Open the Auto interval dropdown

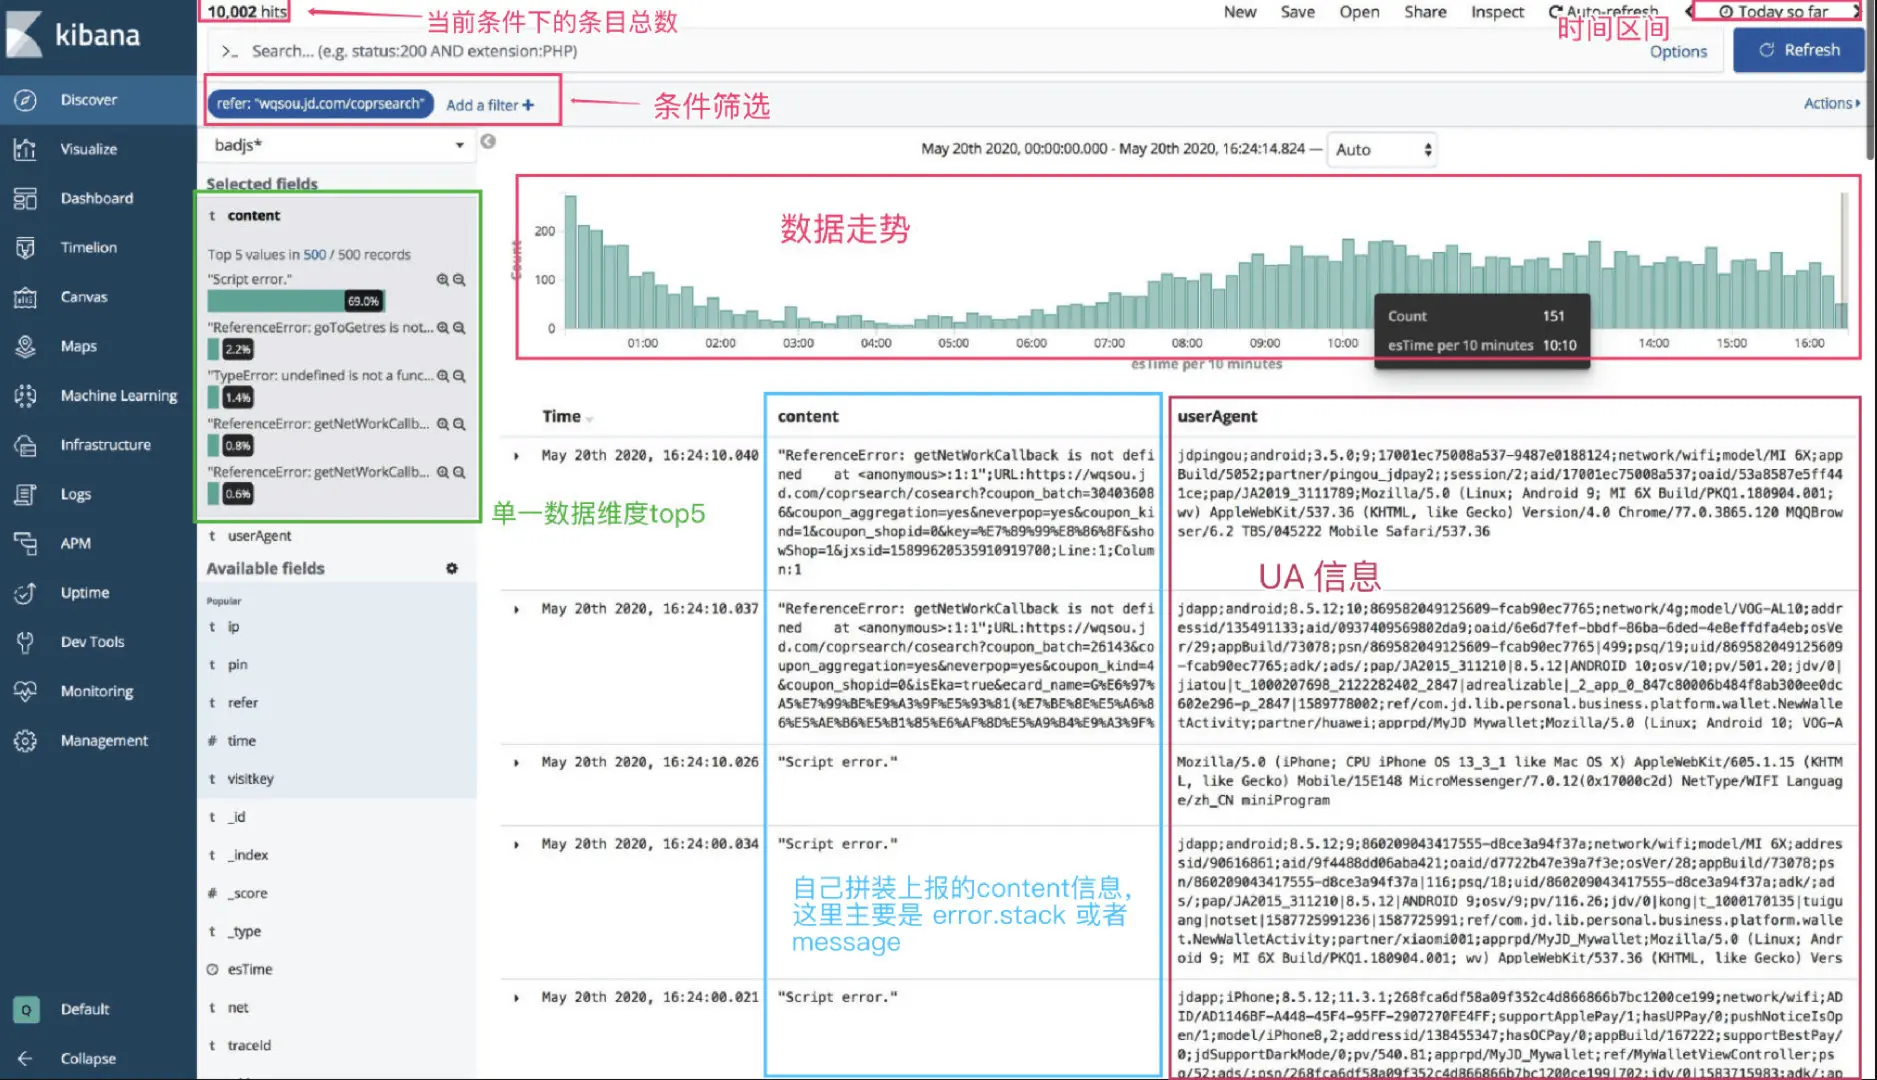pyautogui.click(x=1383, y=150)
